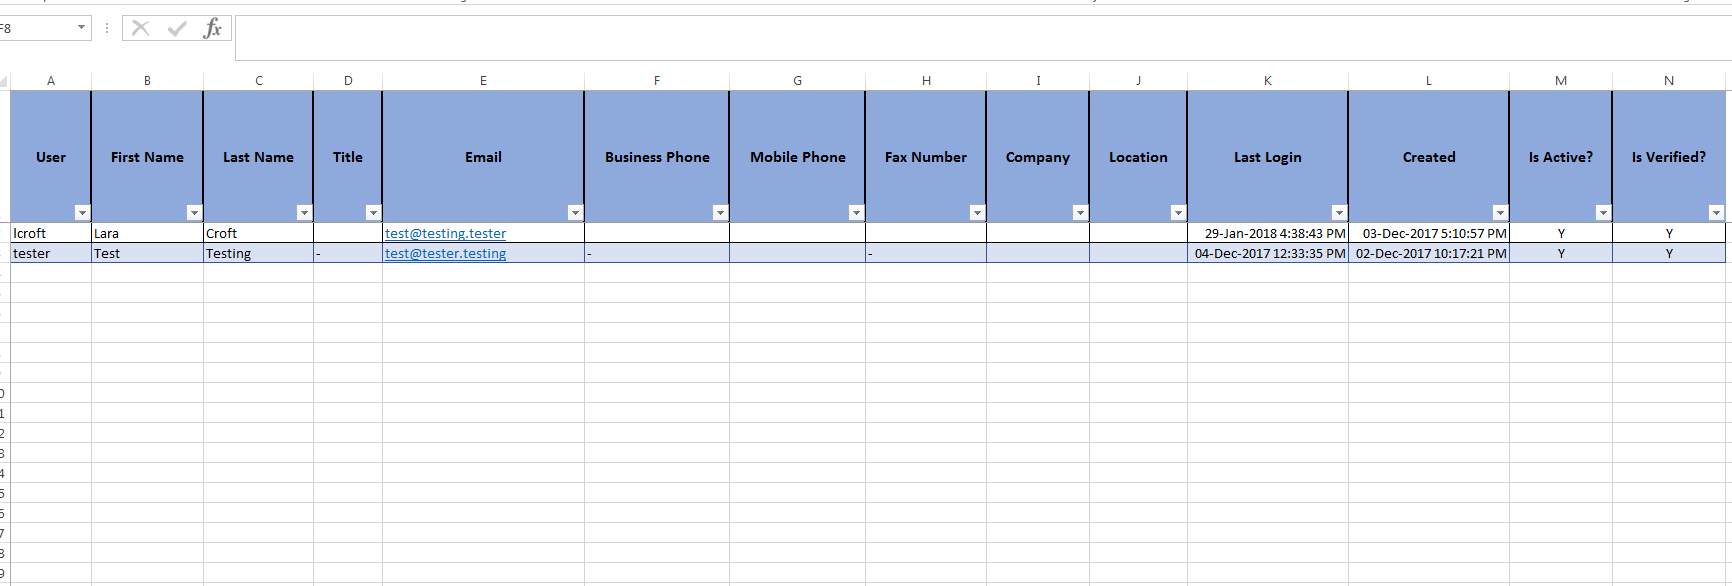This screenshot has width=1732, height=586.
Task: Open the test@tester.testing email link
Action: click(445, 253)
